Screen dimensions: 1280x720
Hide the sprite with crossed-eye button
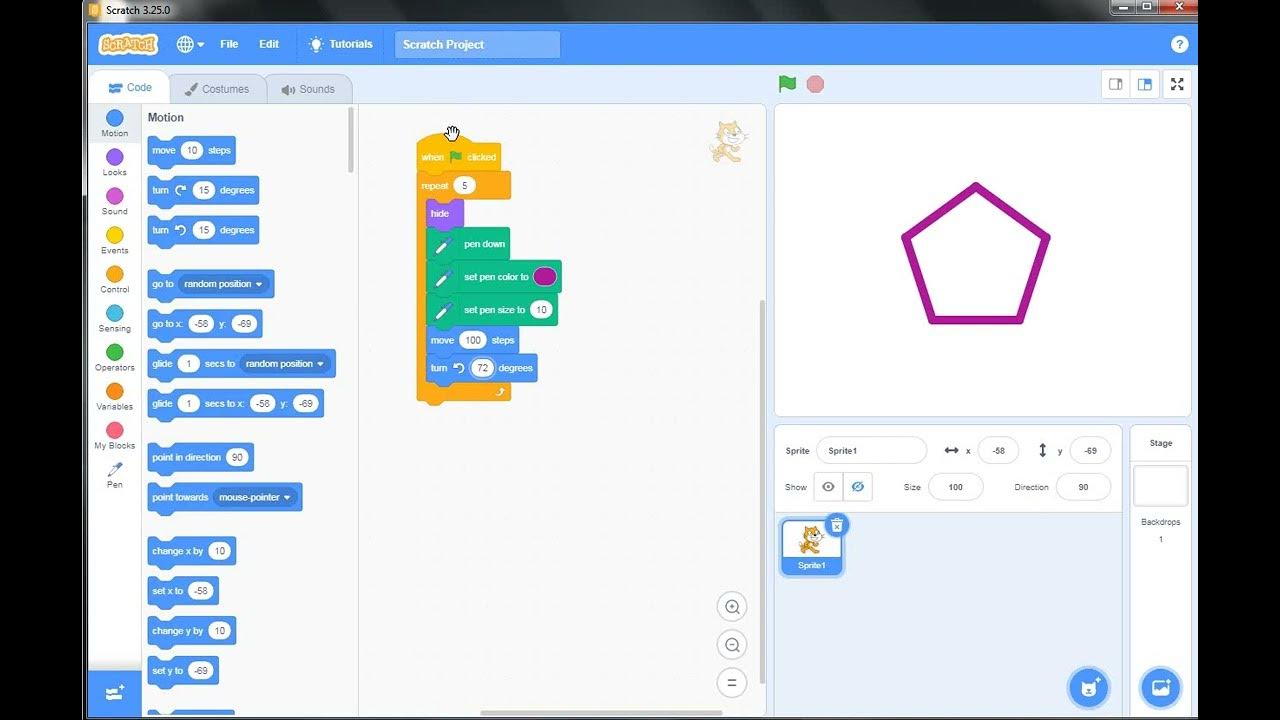click(857, 487)
